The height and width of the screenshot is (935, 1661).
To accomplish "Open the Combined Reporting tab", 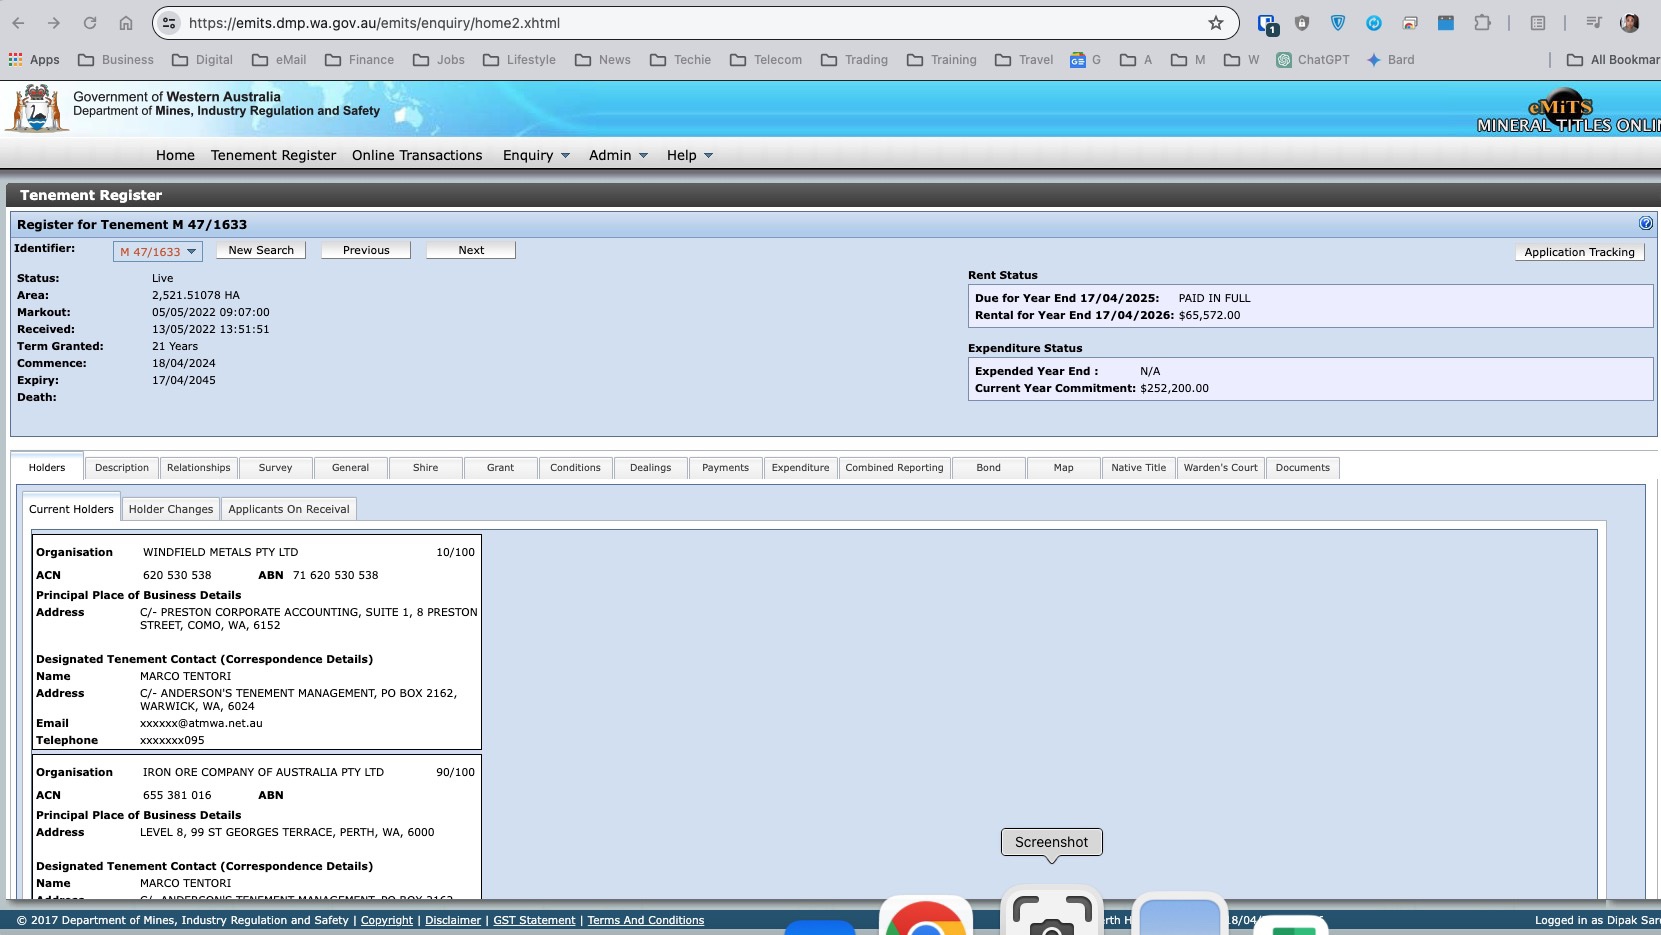I will [x=895, y=468].
